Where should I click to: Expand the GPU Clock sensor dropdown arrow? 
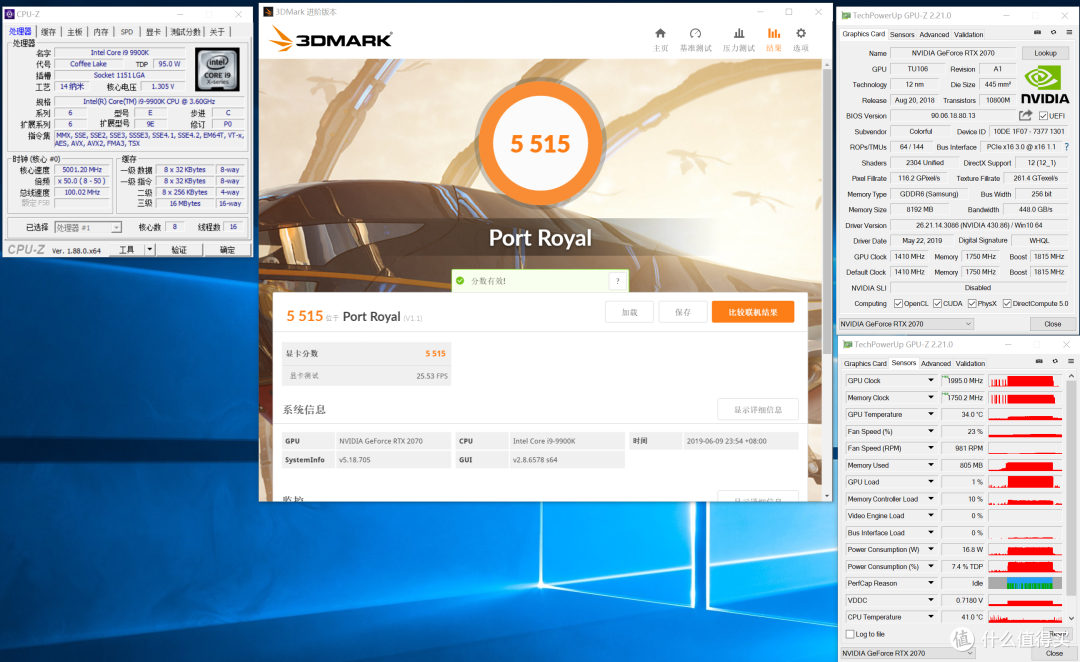[x=931, y=380]
